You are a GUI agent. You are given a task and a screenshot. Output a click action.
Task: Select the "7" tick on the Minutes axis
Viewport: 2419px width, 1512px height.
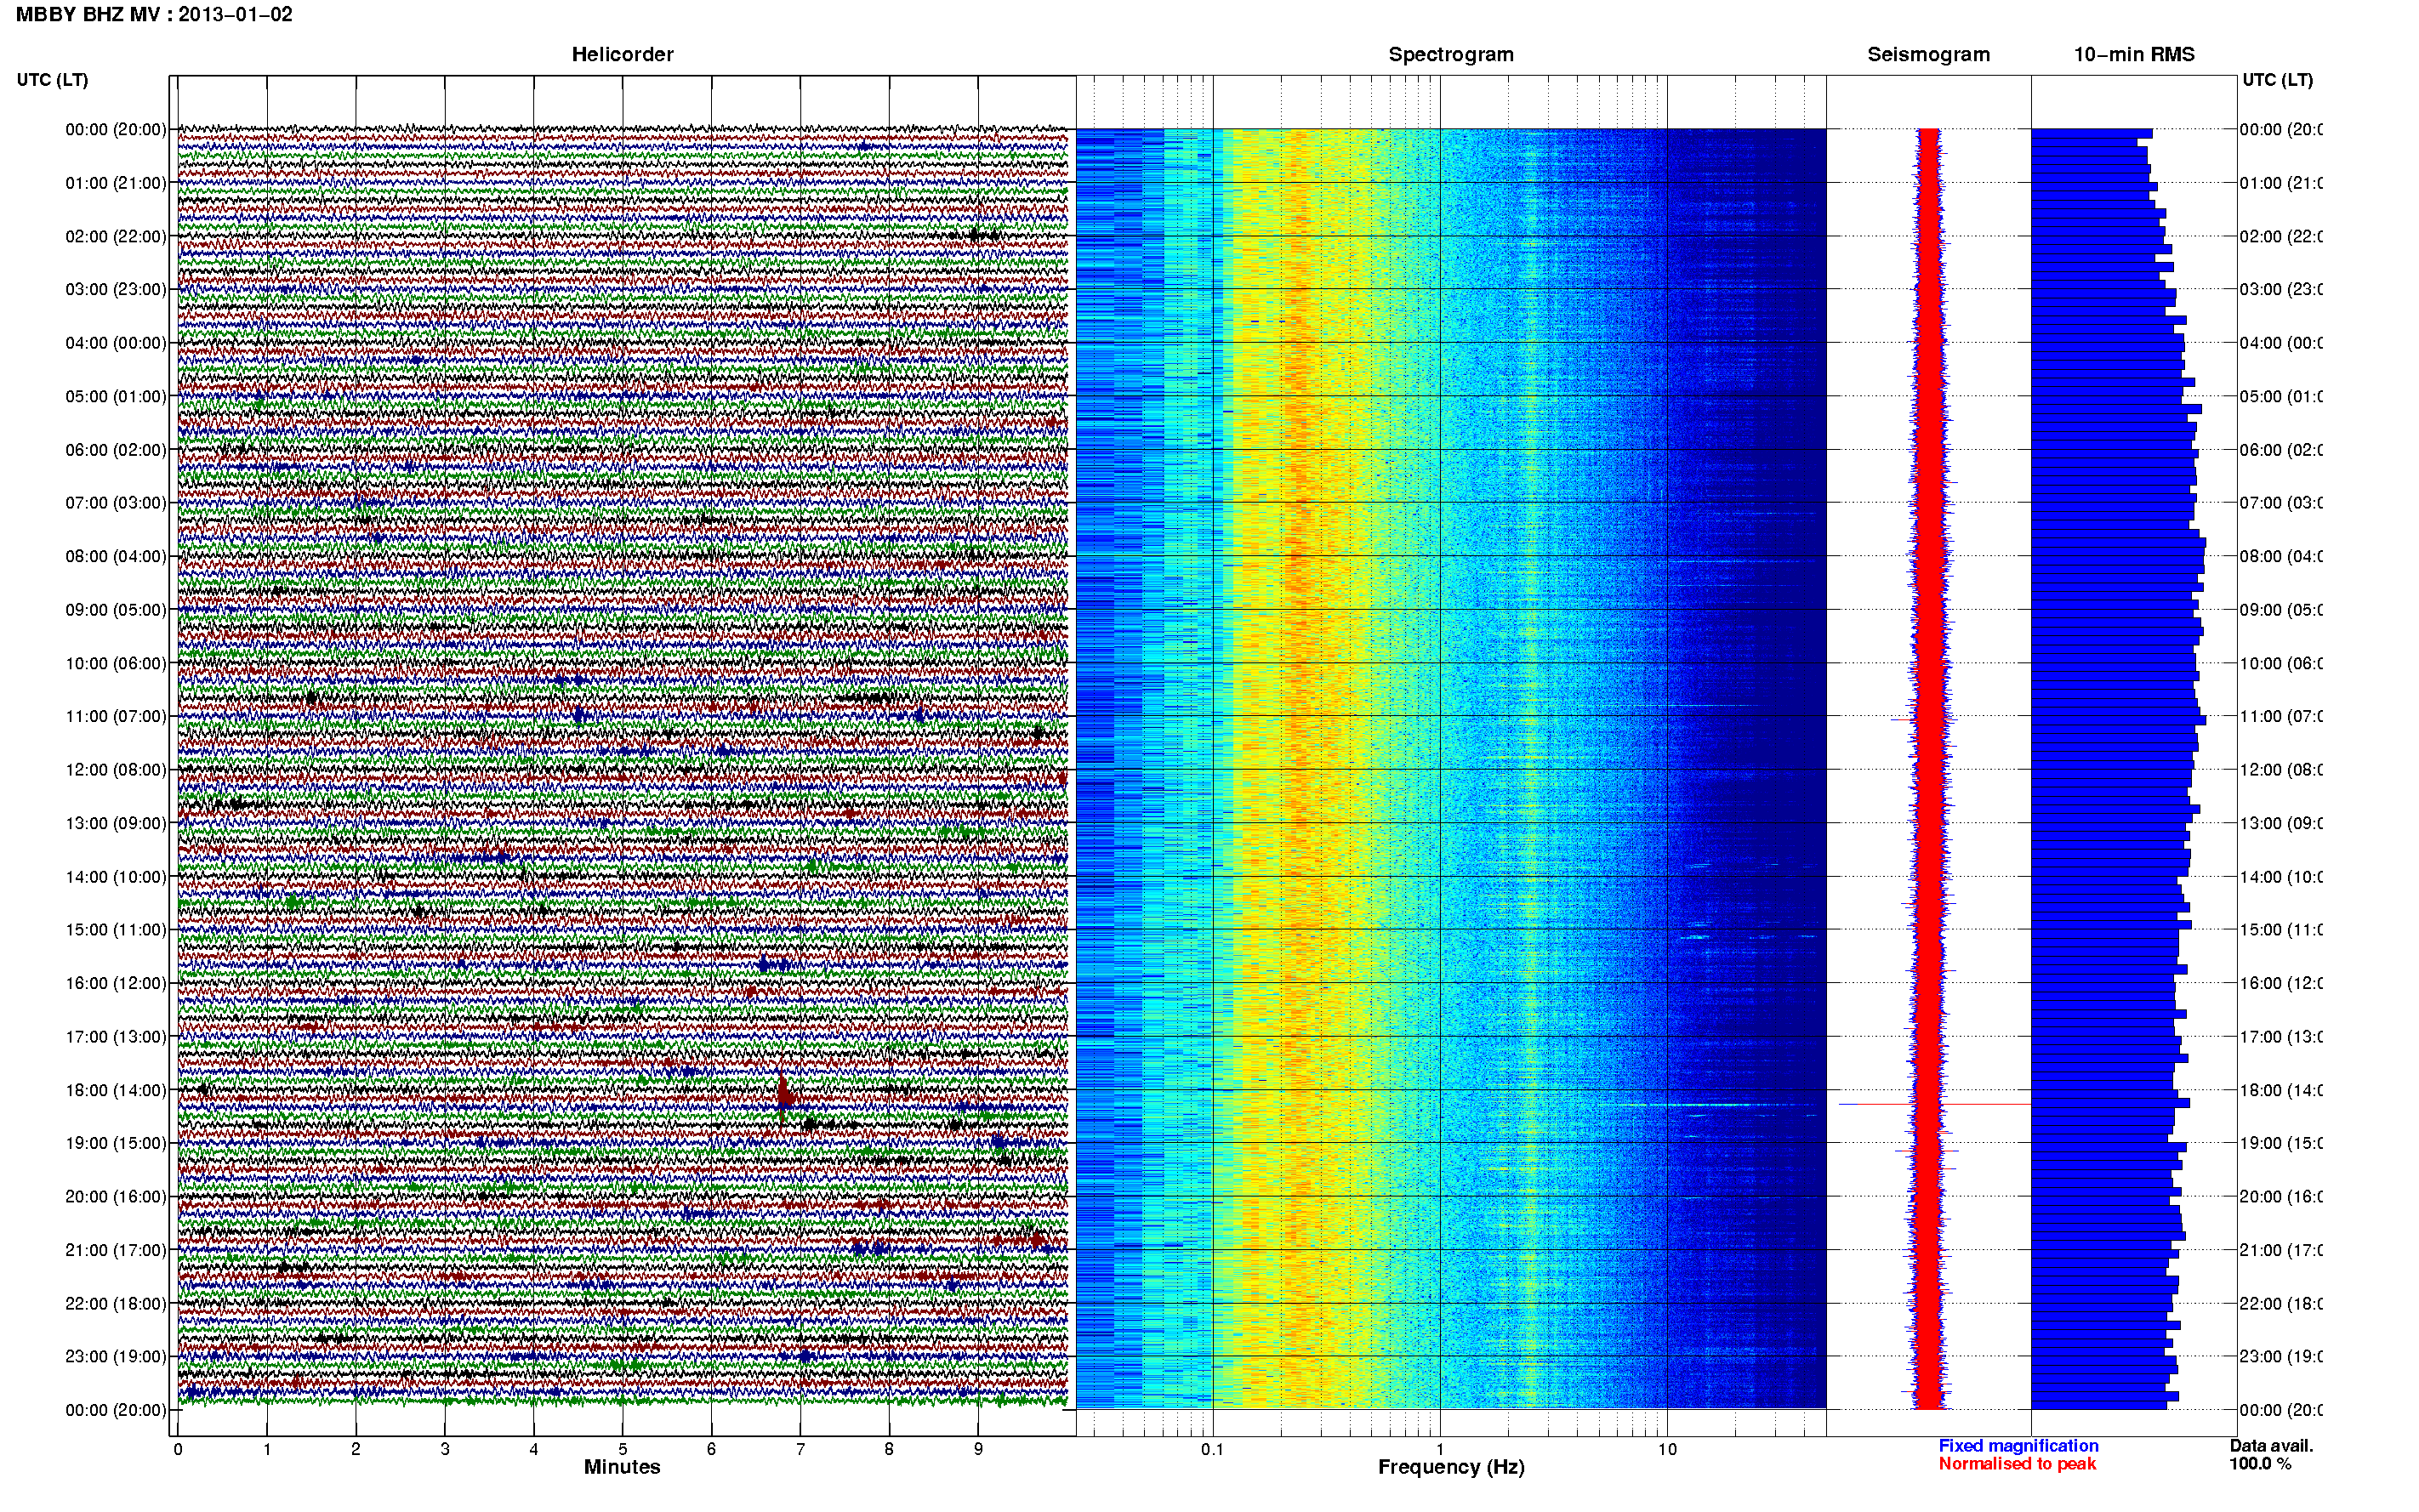[x=800, y=1449]
